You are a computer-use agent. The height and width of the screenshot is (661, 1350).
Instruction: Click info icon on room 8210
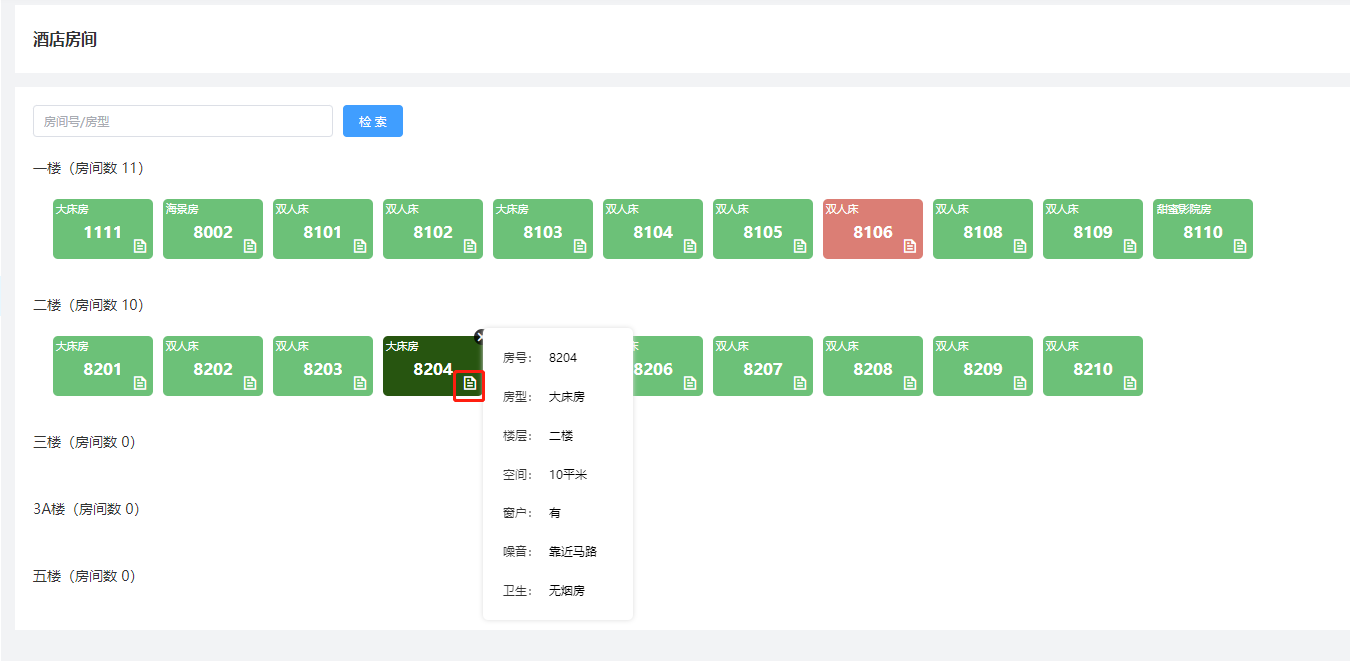(x=1130, y=383)
